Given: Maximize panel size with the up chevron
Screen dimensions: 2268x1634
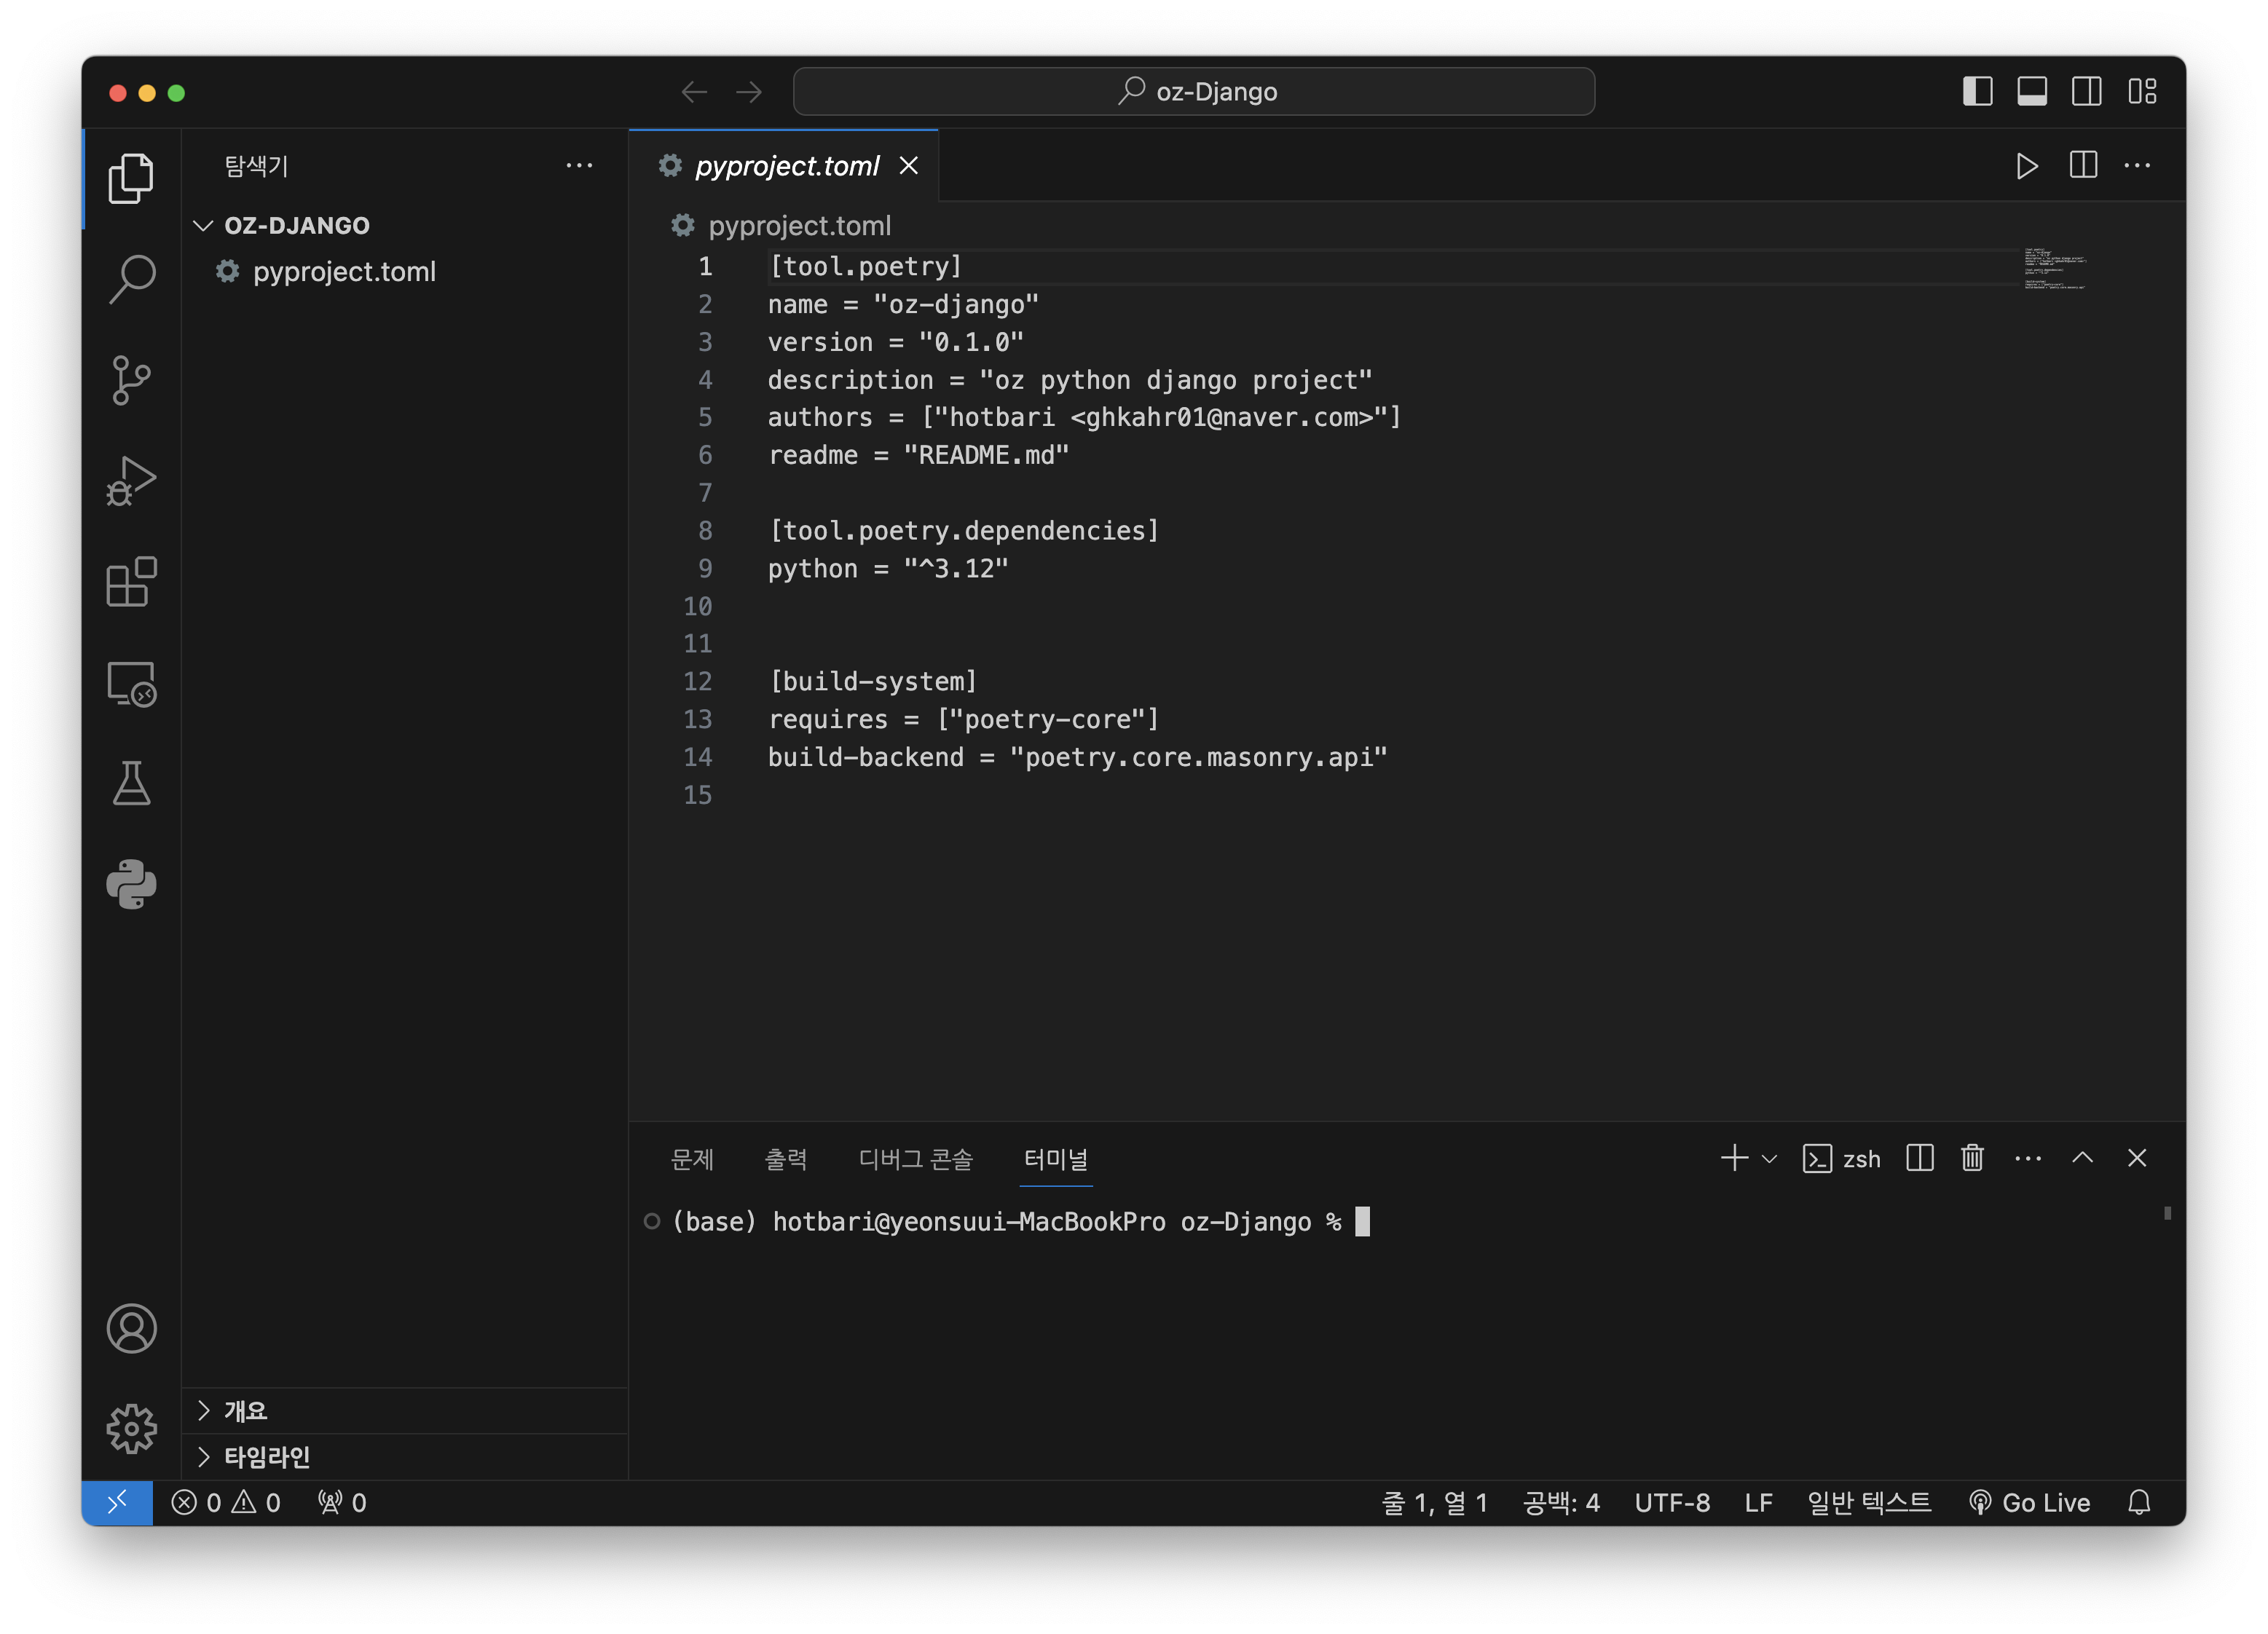Looking at the screenshot, I should [x=2082, y=1158].
